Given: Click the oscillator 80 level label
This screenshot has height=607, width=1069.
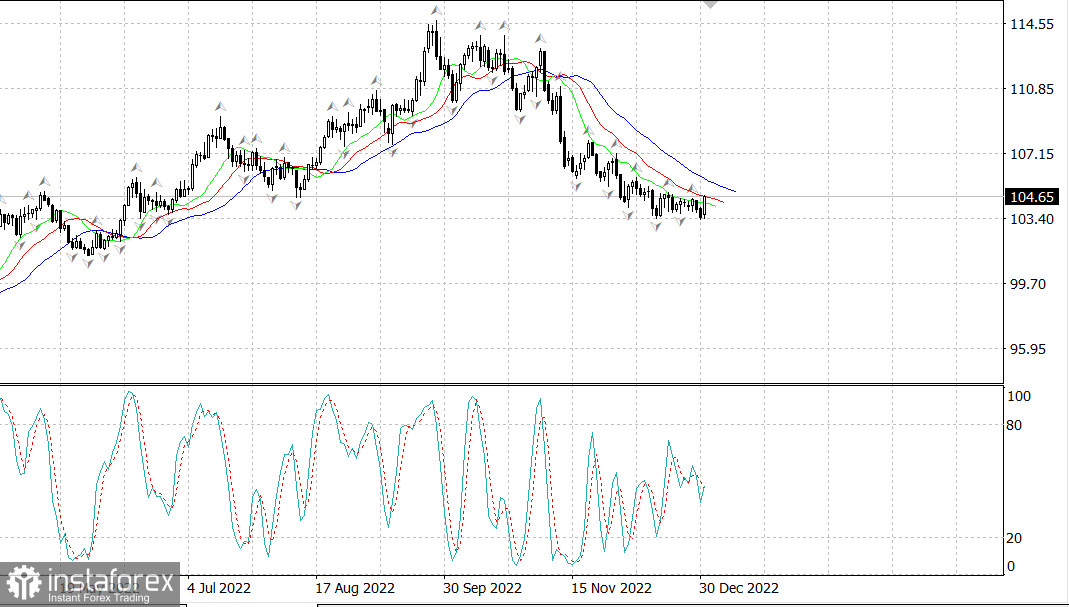Looking at the screenshot, I should (1015, 425).
